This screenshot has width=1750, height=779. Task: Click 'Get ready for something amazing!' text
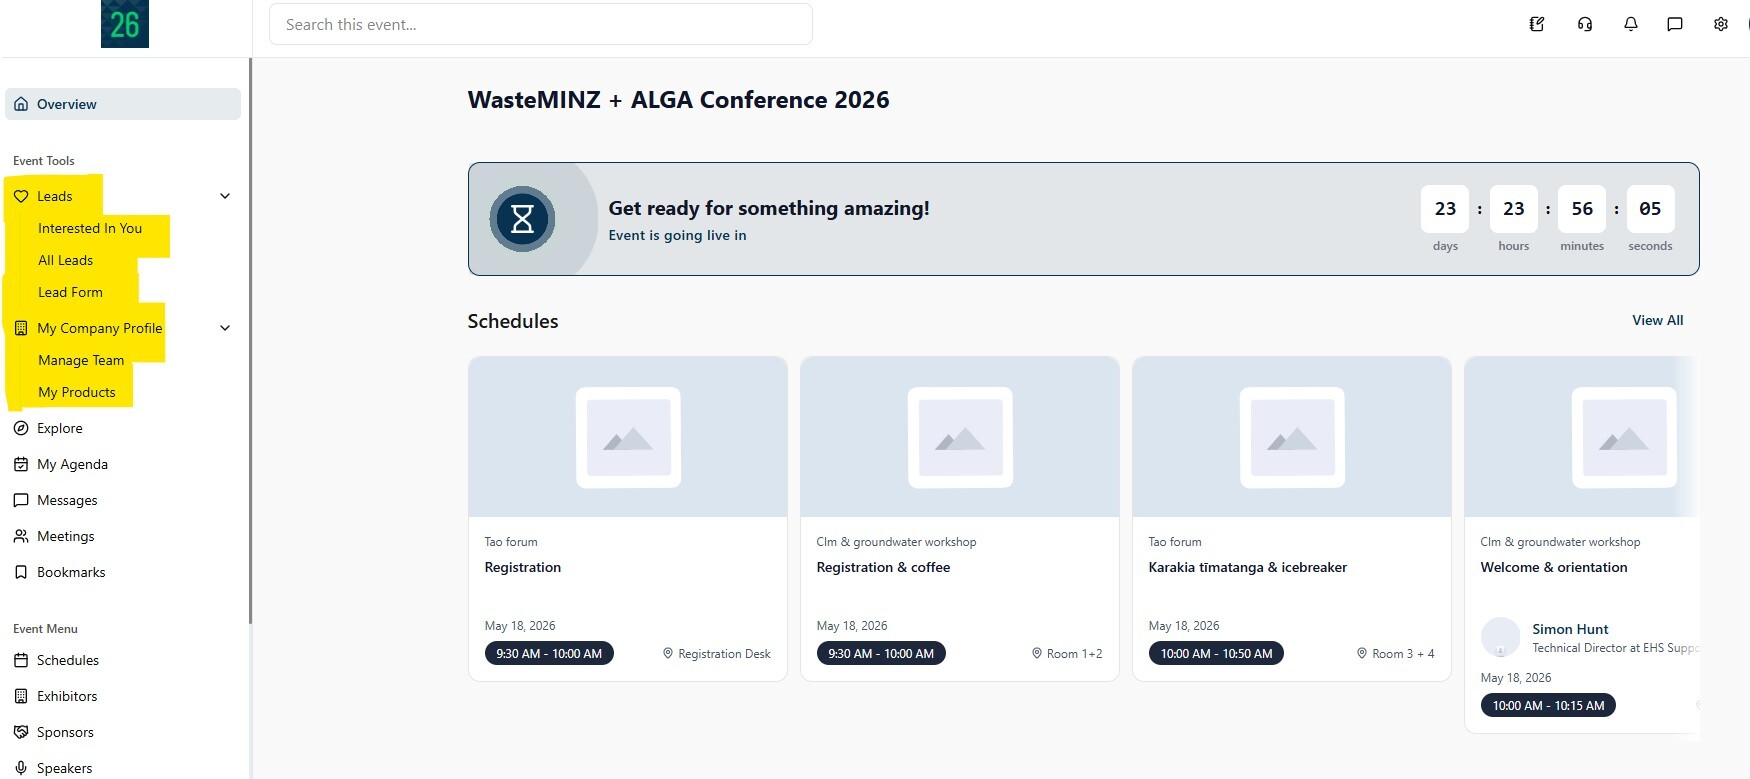pos(769,208)
